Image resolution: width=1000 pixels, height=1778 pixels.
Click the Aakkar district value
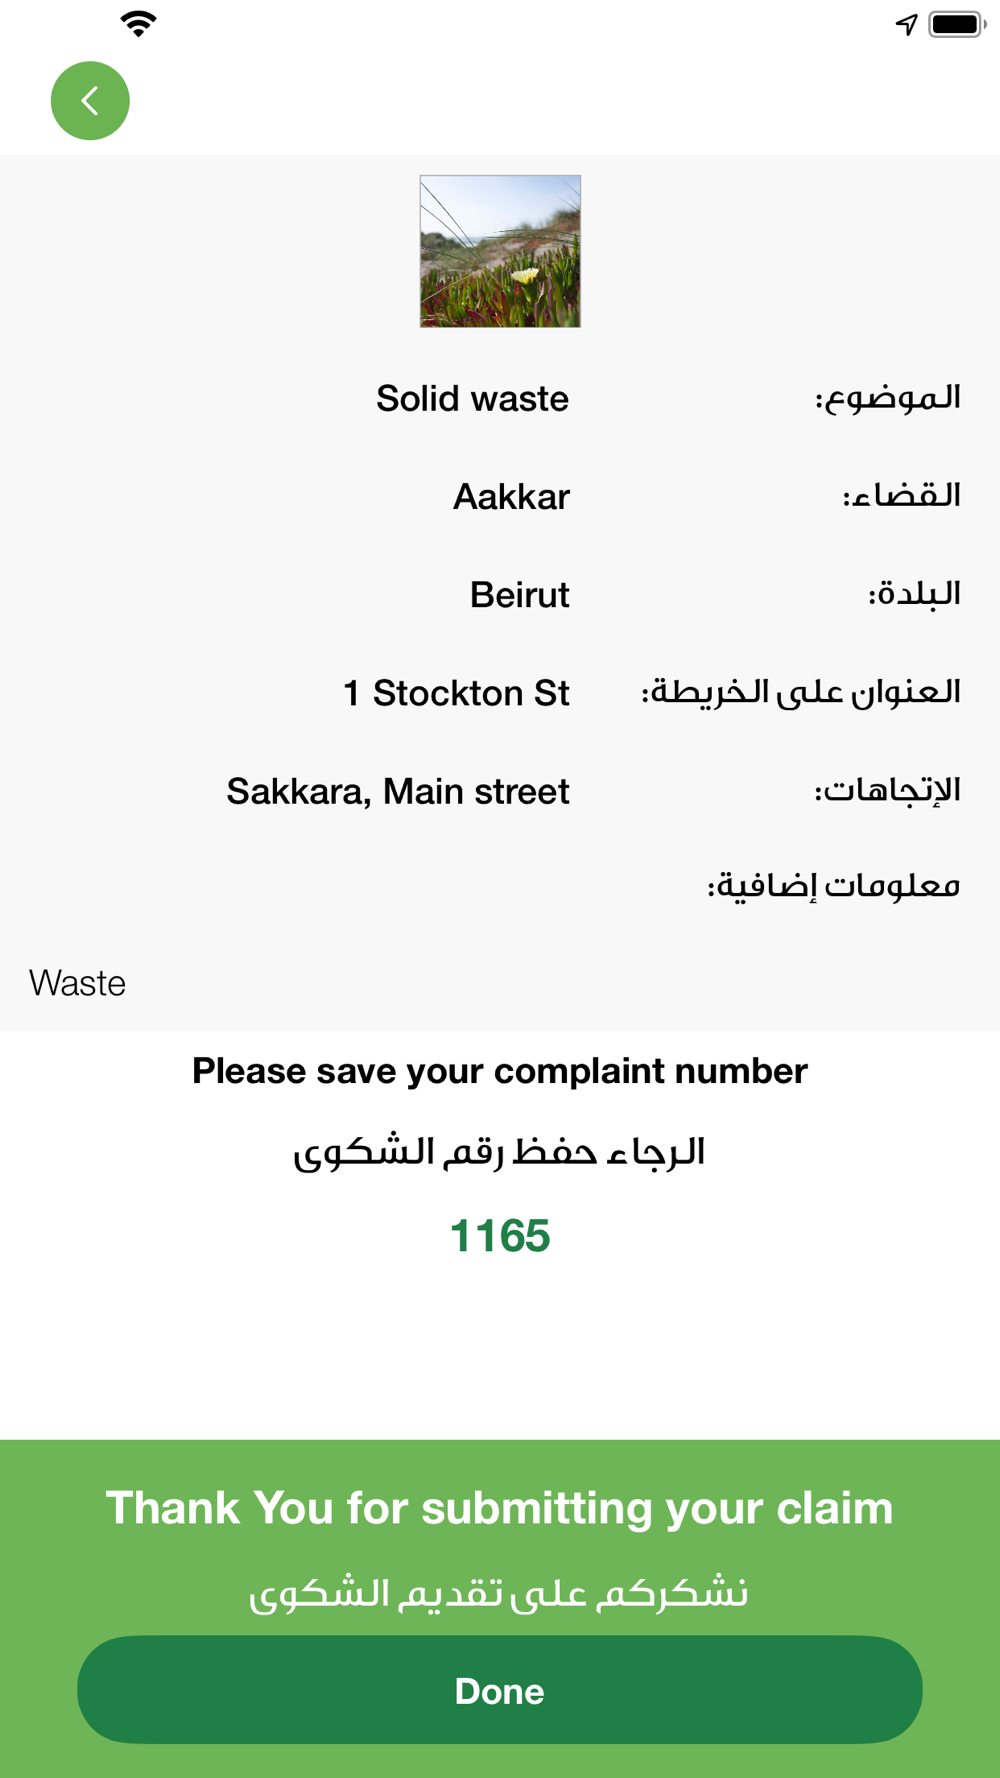click(511, 497)
